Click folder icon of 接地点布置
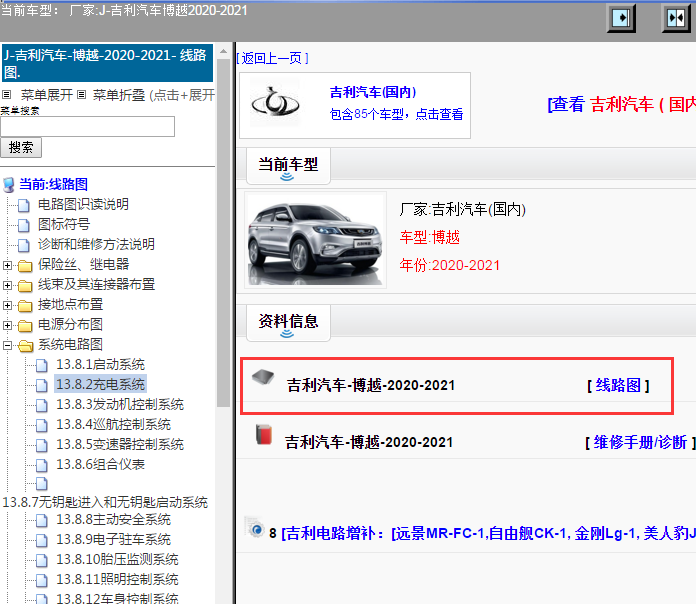The width and height of the screenshot is (696, 604). coord(25,306)
